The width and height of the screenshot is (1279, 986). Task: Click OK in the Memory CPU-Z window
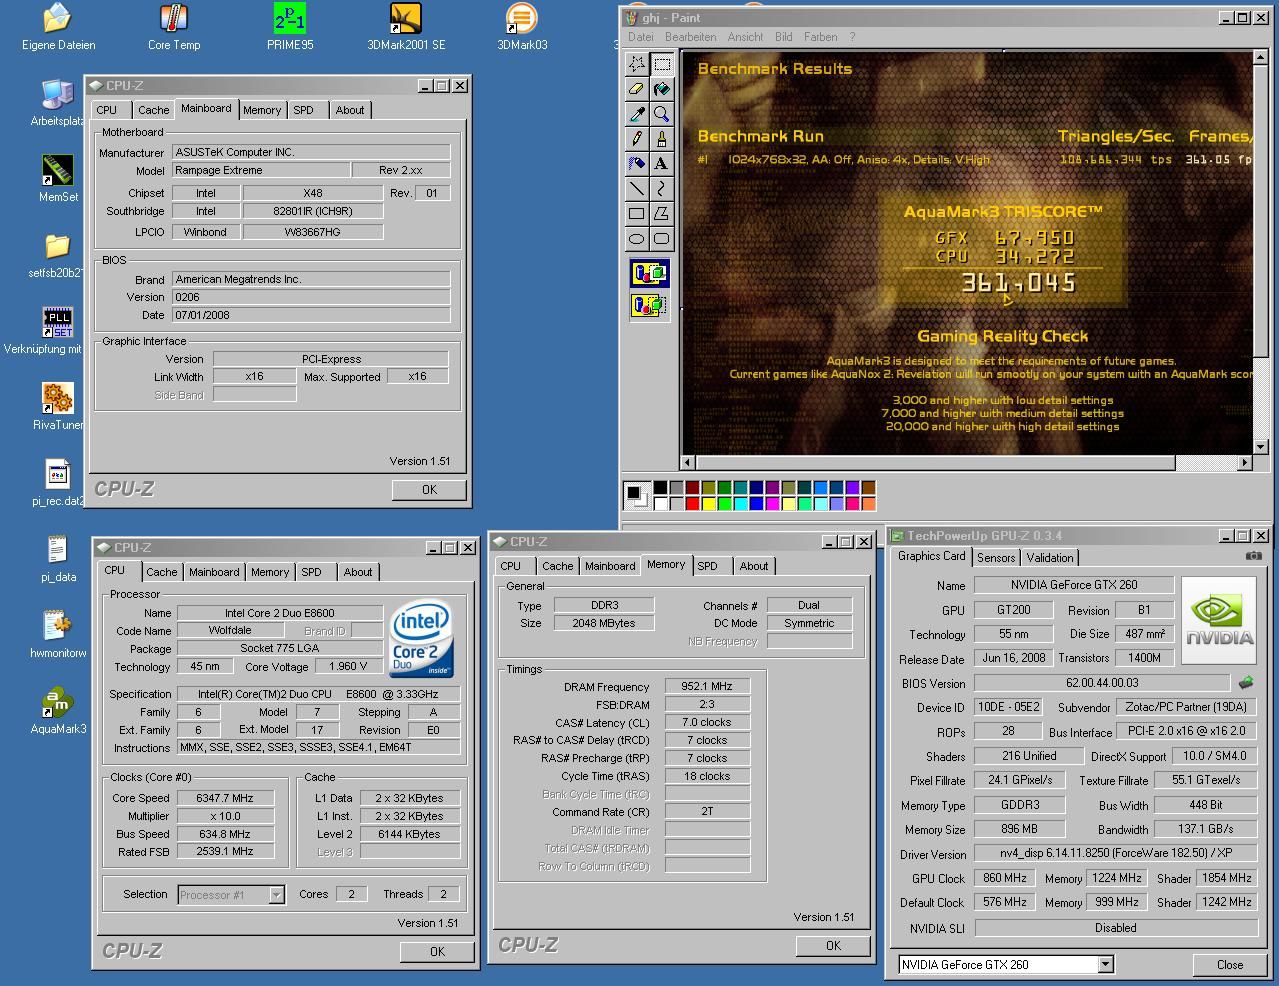click(833, 946)
